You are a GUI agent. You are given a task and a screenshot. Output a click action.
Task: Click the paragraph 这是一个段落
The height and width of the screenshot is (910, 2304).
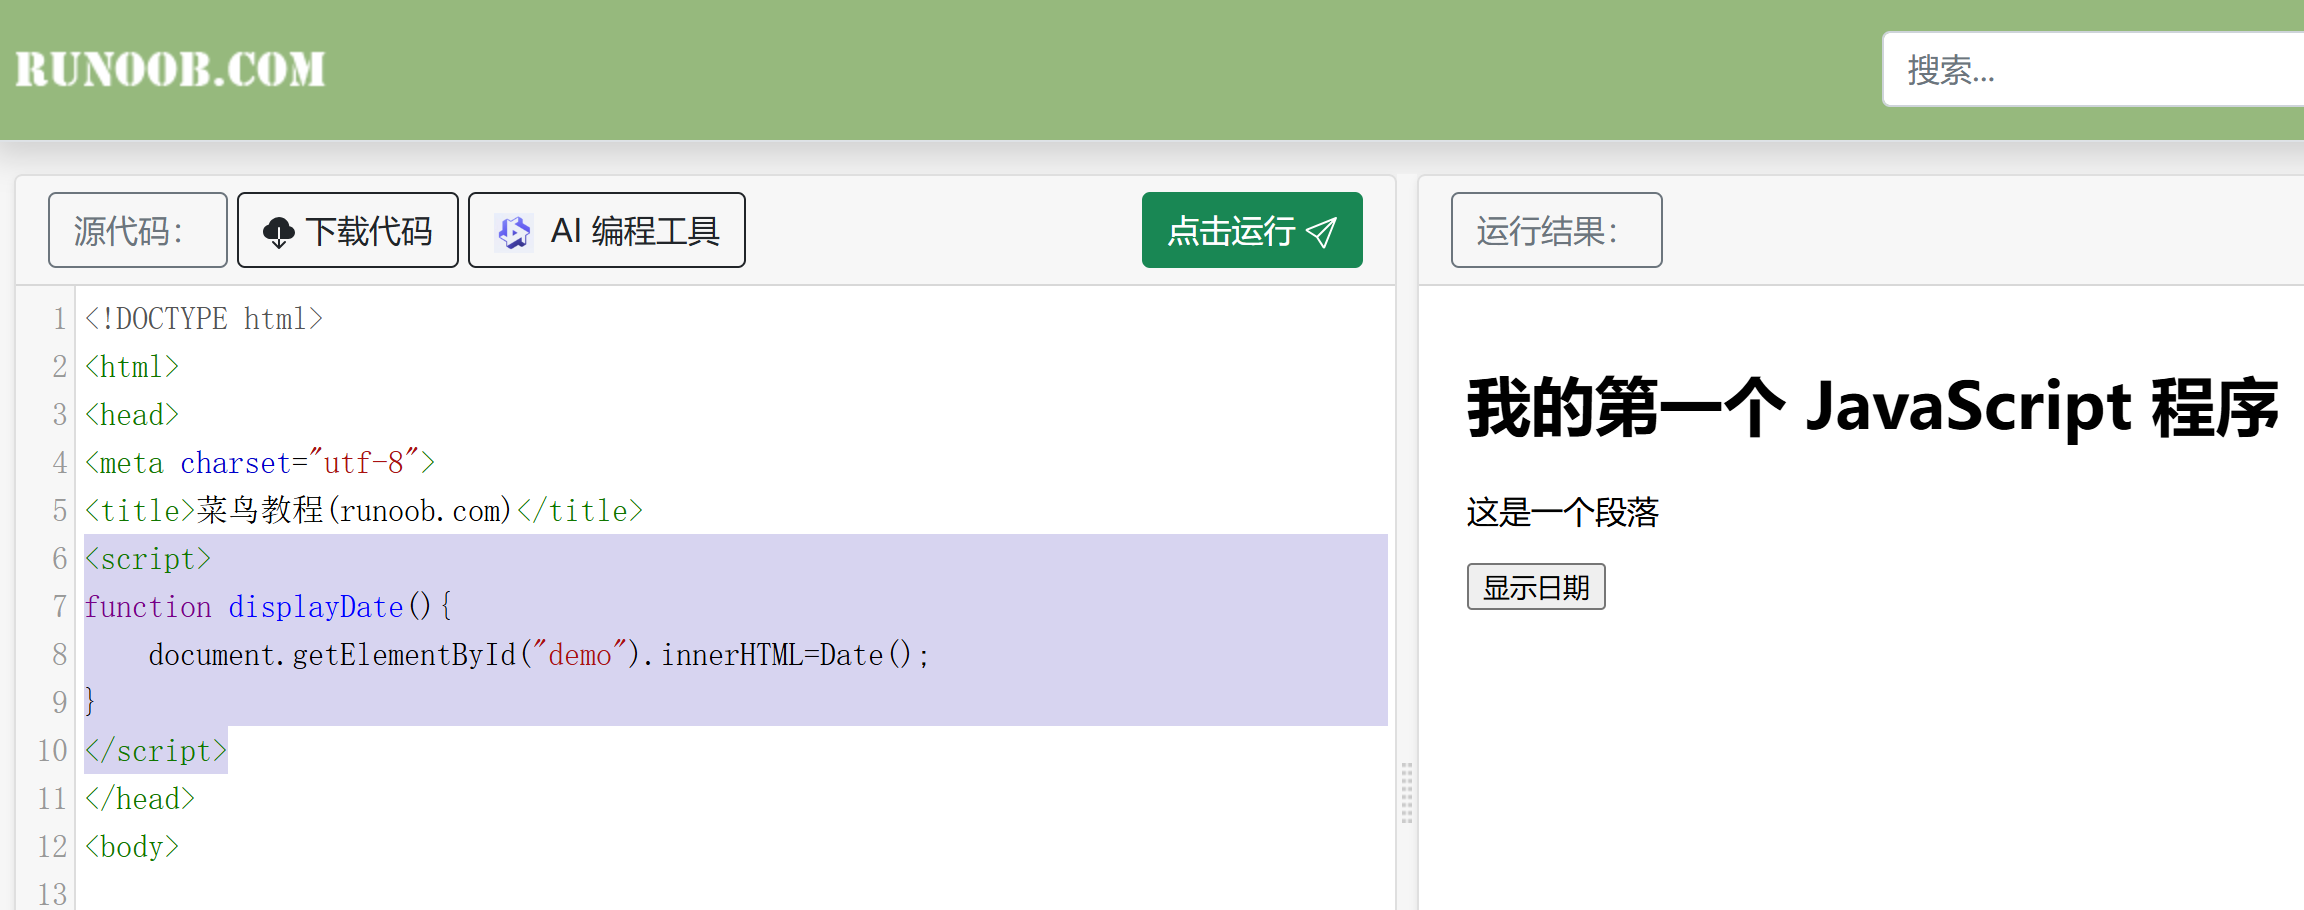[1563, 512]
